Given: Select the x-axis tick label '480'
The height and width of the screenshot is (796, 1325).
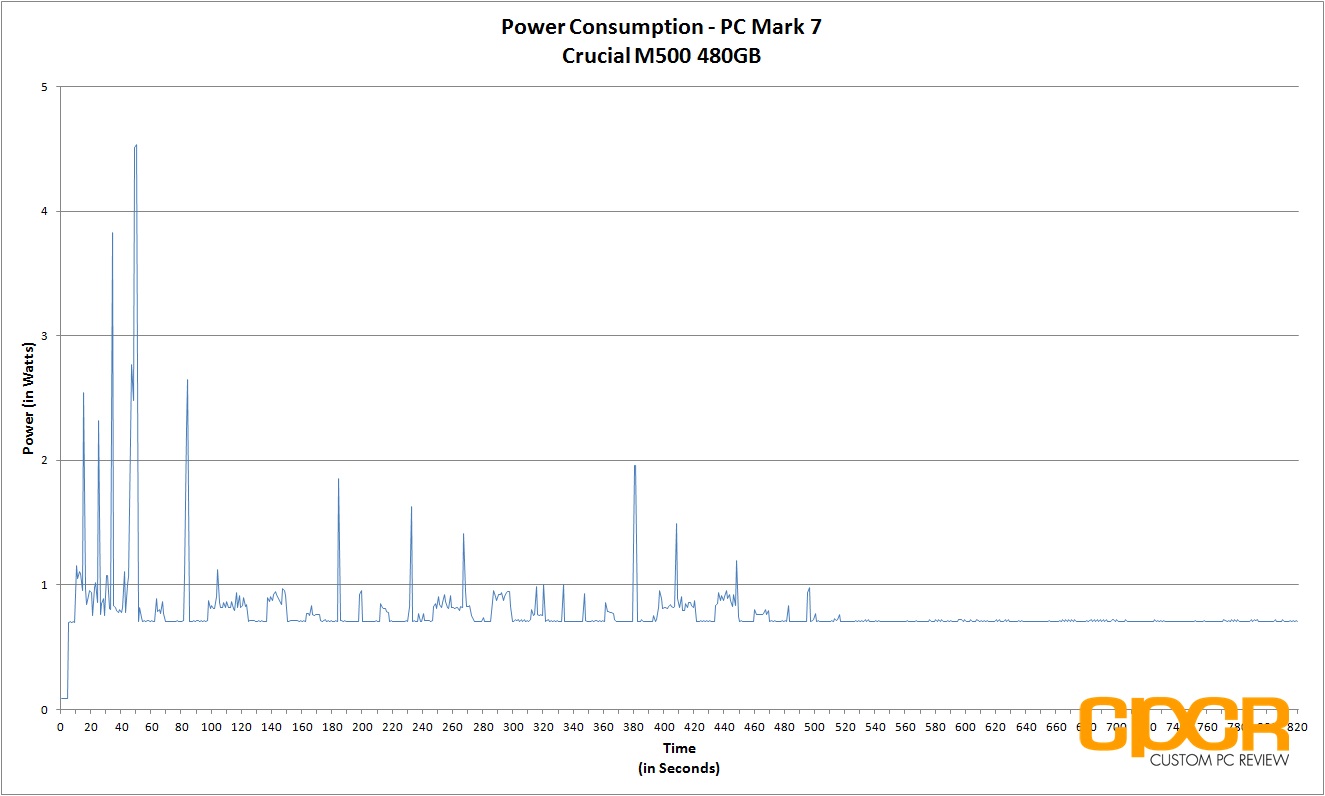Looking at the screenshot, I should pos(785,727).
